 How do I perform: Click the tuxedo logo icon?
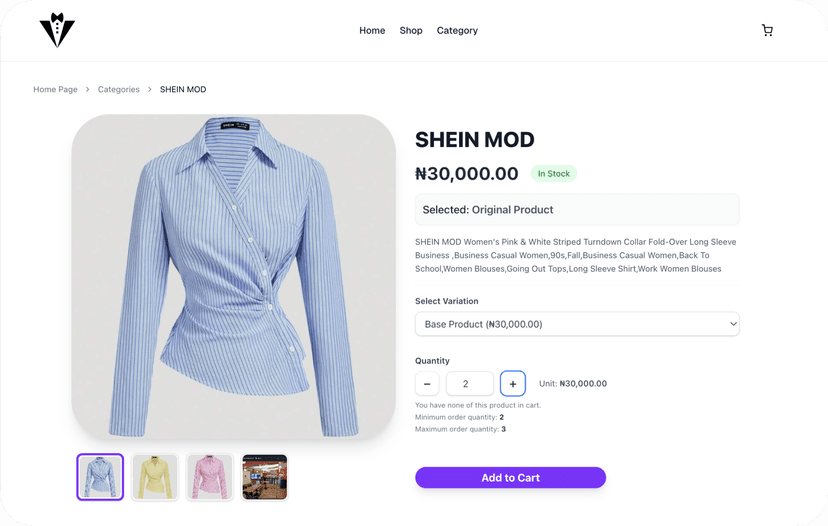click(57, 30)
